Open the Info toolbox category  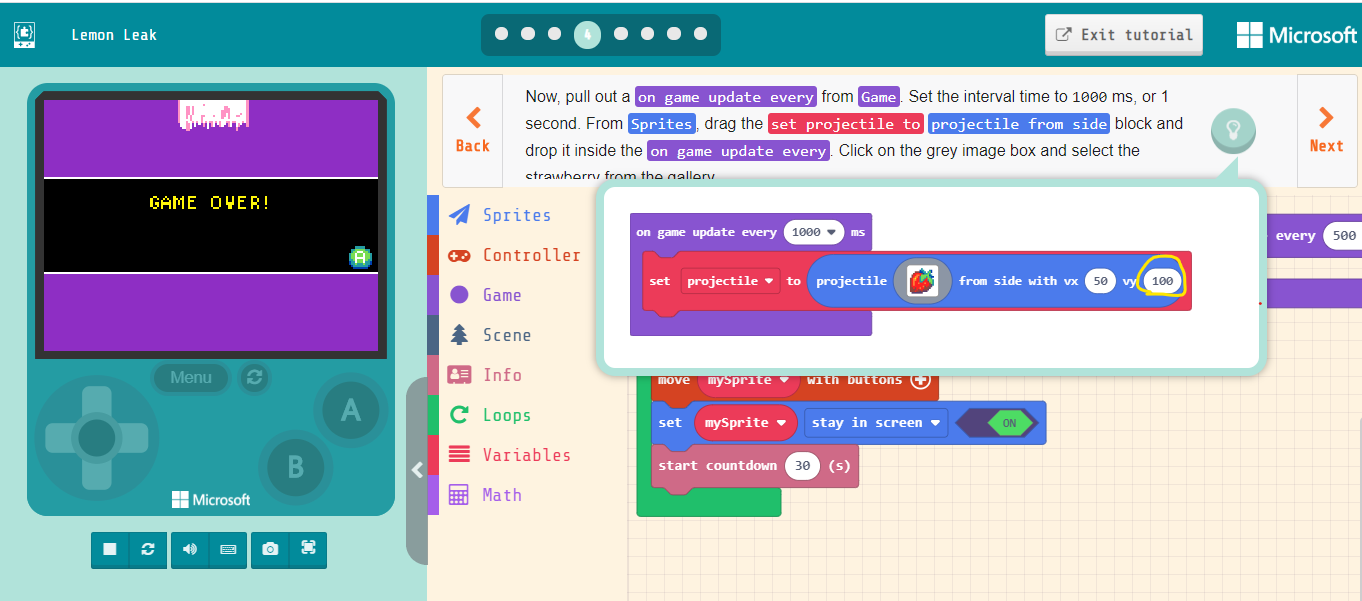coord(502,375)
